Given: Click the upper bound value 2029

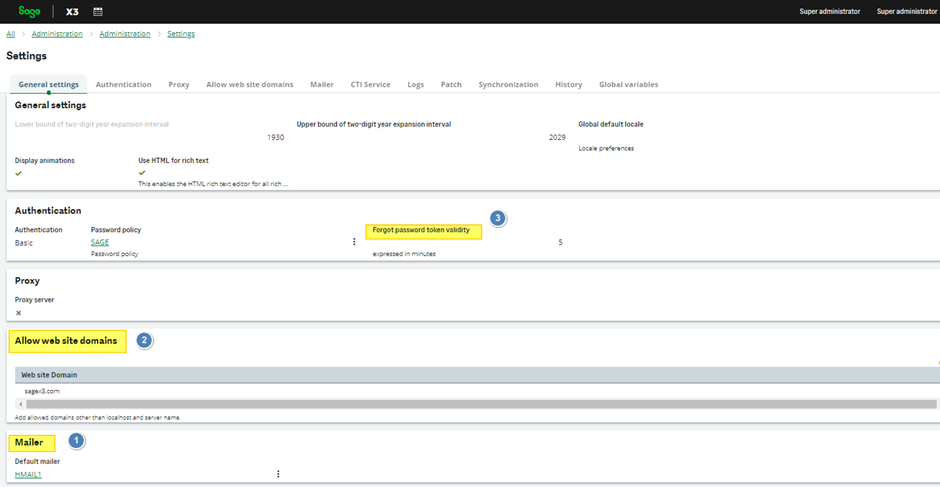Looking at the screenshot, I should tap(557, 137).
